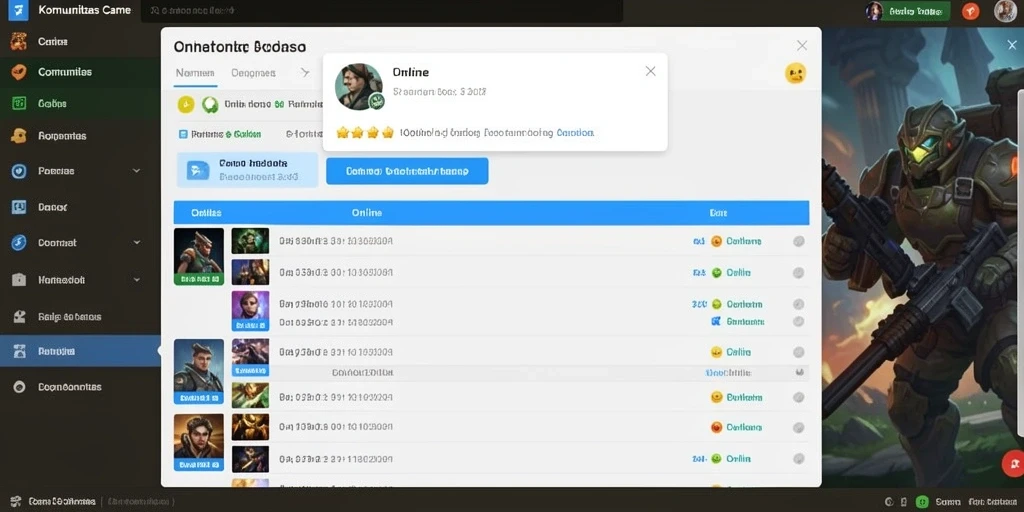Toggle the dark circle in the shaded list row
1024x512 pixels.
(x=799, y=372)
